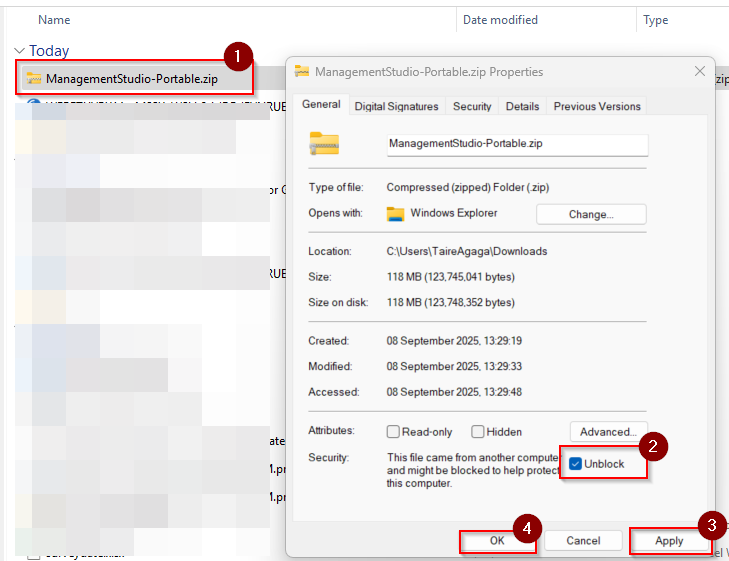Sort by Date modified column header
729x561 pixels.
[500, 20]
